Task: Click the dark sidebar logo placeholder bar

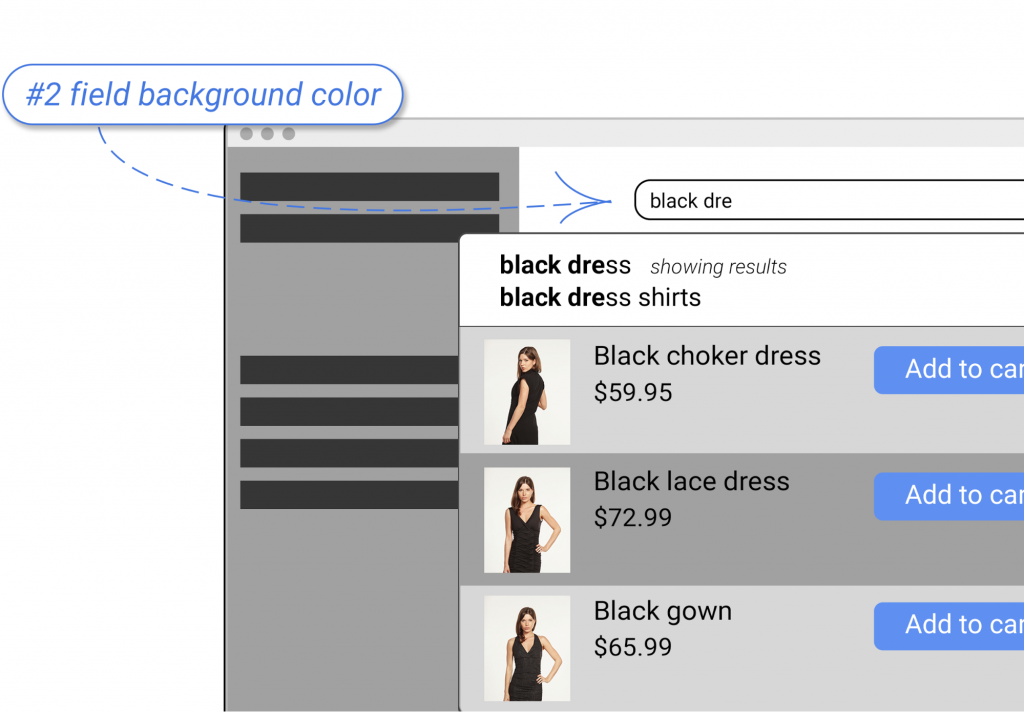Action: 369,185
